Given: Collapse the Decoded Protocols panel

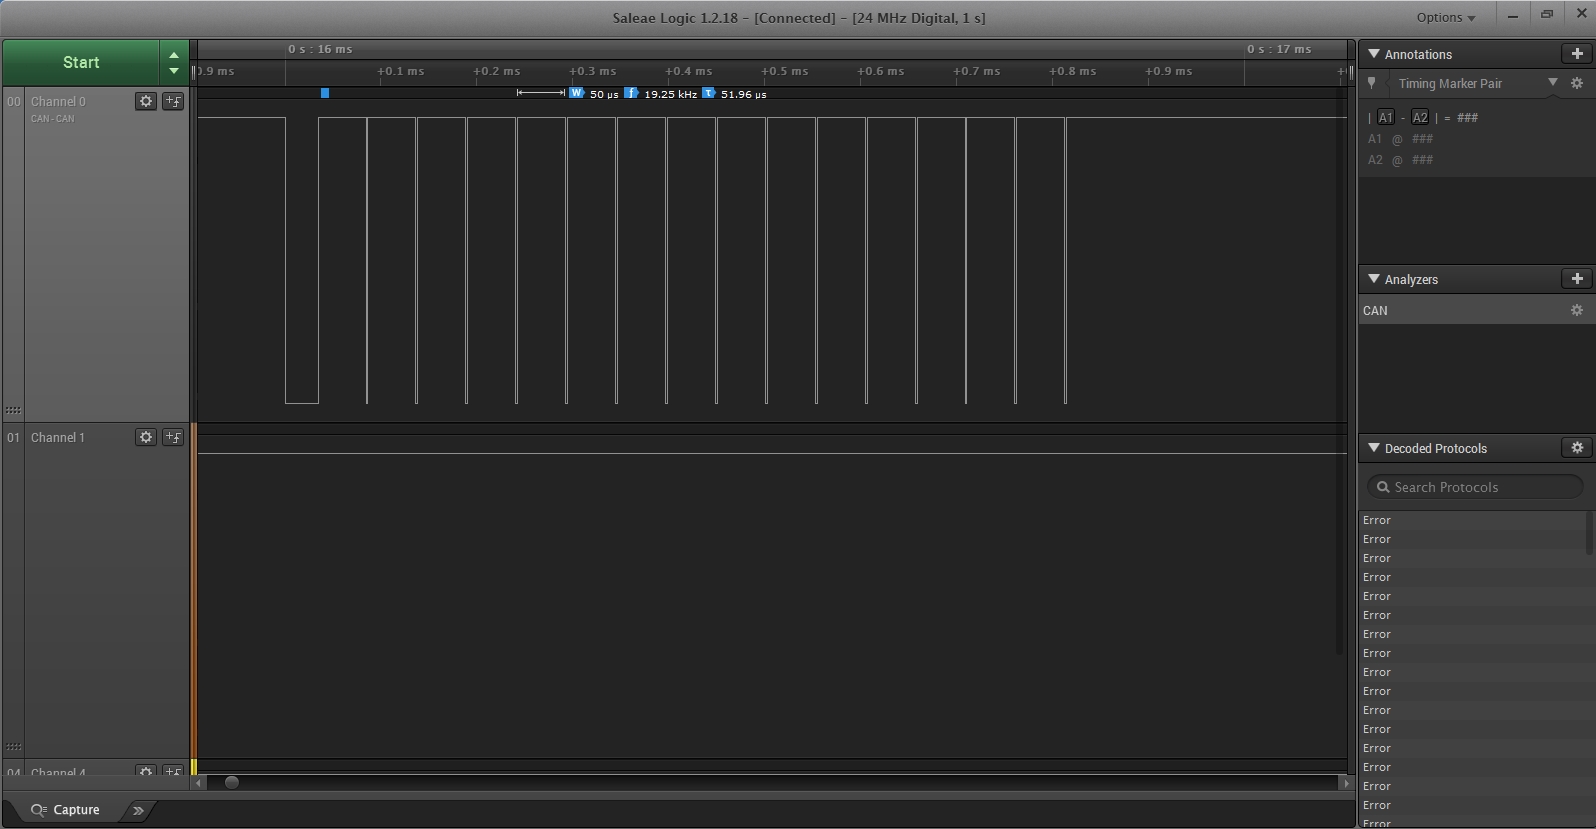Looking at the screenshot, I should click(1374, 448).
